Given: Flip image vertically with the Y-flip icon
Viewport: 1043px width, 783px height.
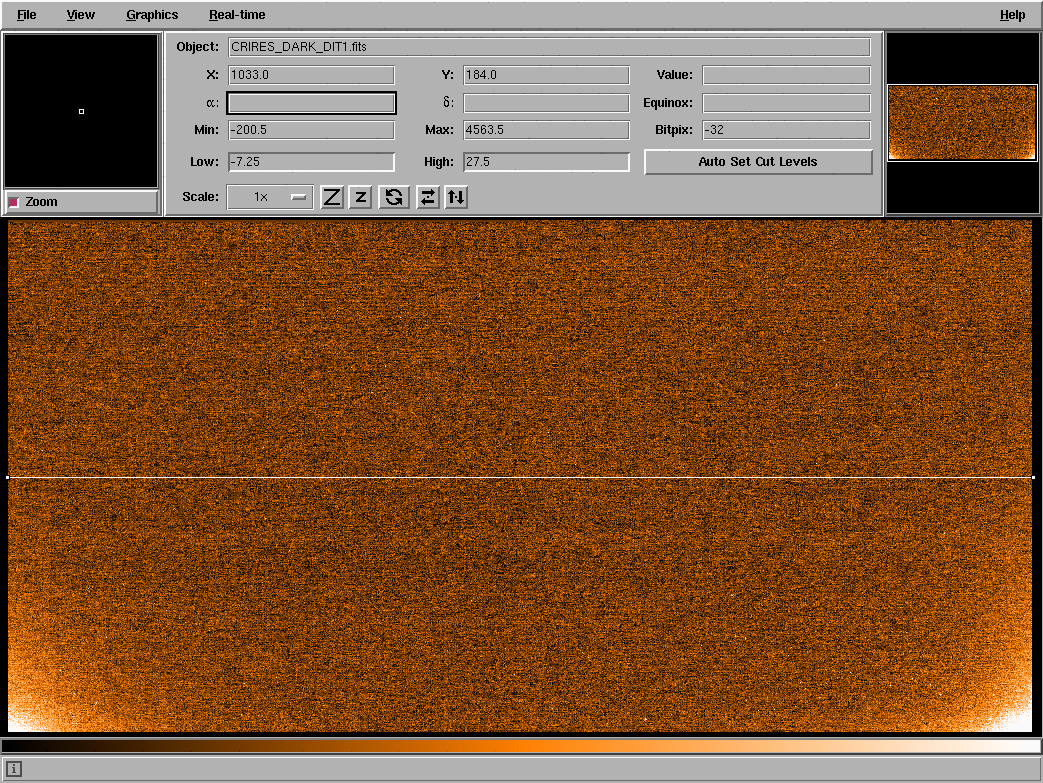Looking at the screenshot, I should (456, 197).
